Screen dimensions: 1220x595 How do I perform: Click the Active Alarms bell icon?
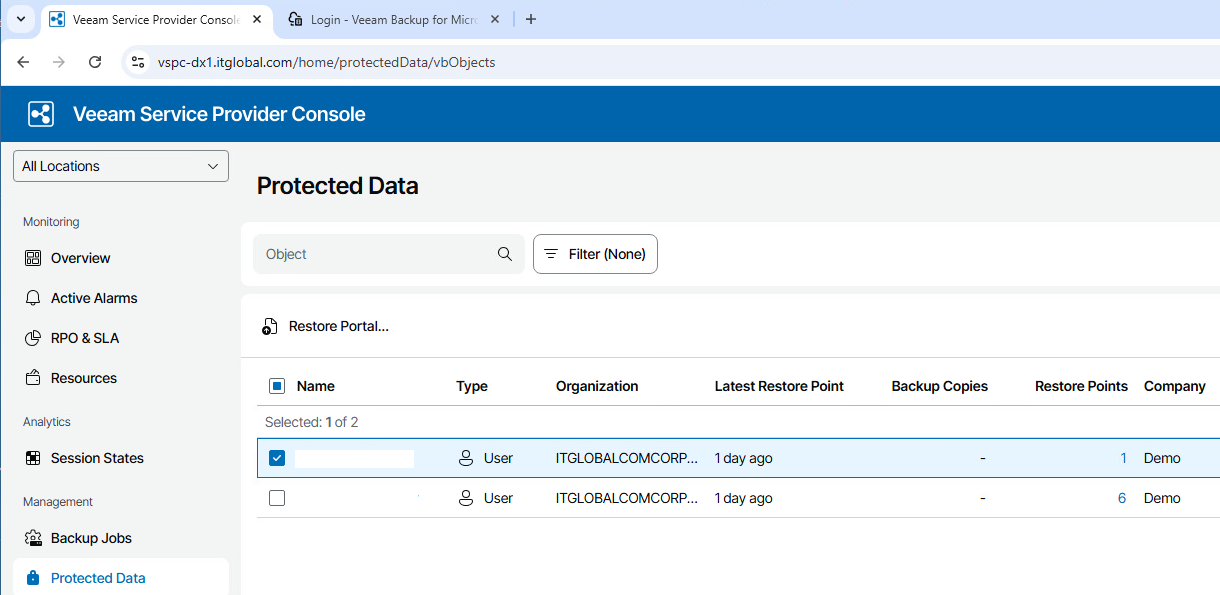coord(33,298)
